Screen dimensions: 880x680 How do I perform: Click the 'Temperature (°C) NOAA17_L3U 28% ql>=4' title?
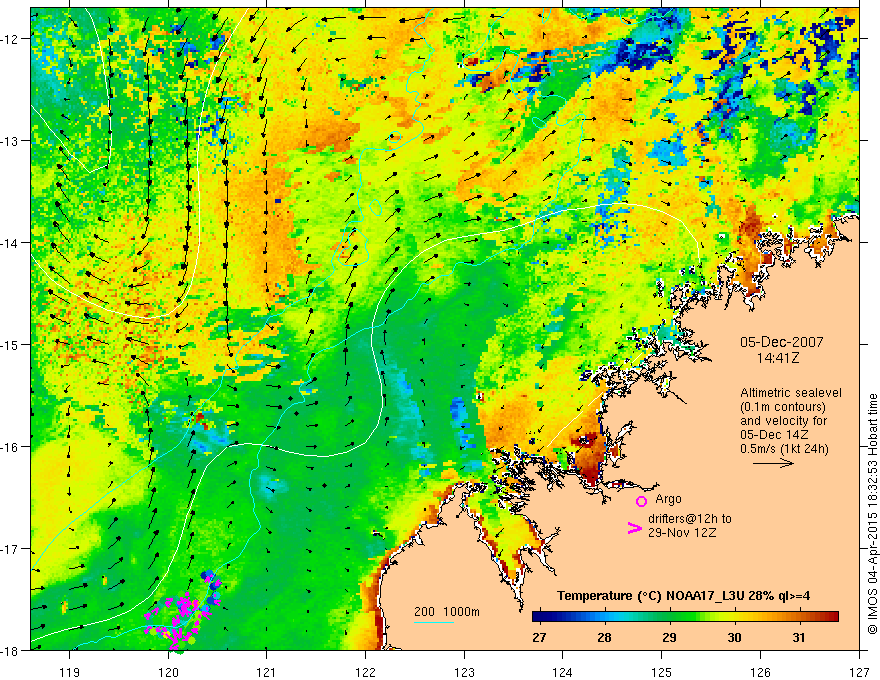683,596
